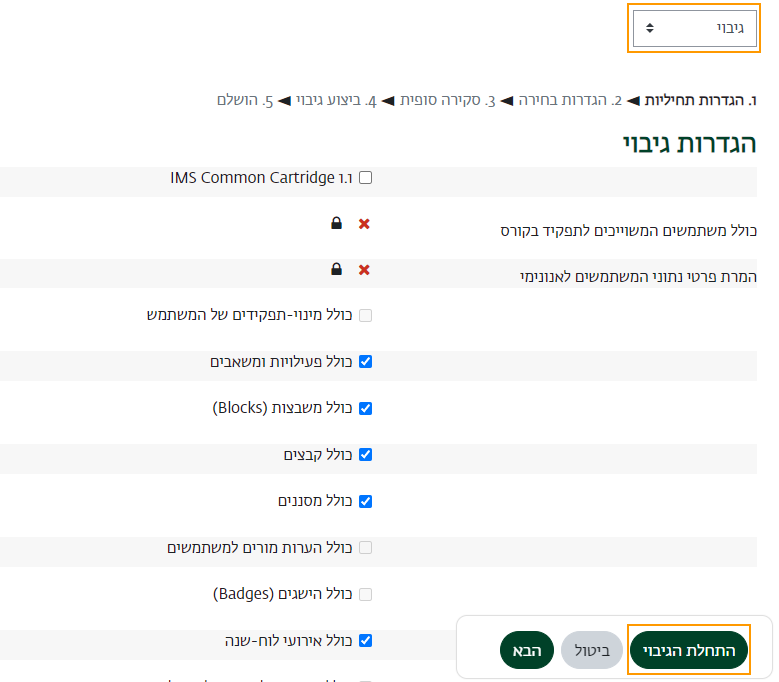Click the up-down arrows in the גיבוי selector

[x=649, y=28]
